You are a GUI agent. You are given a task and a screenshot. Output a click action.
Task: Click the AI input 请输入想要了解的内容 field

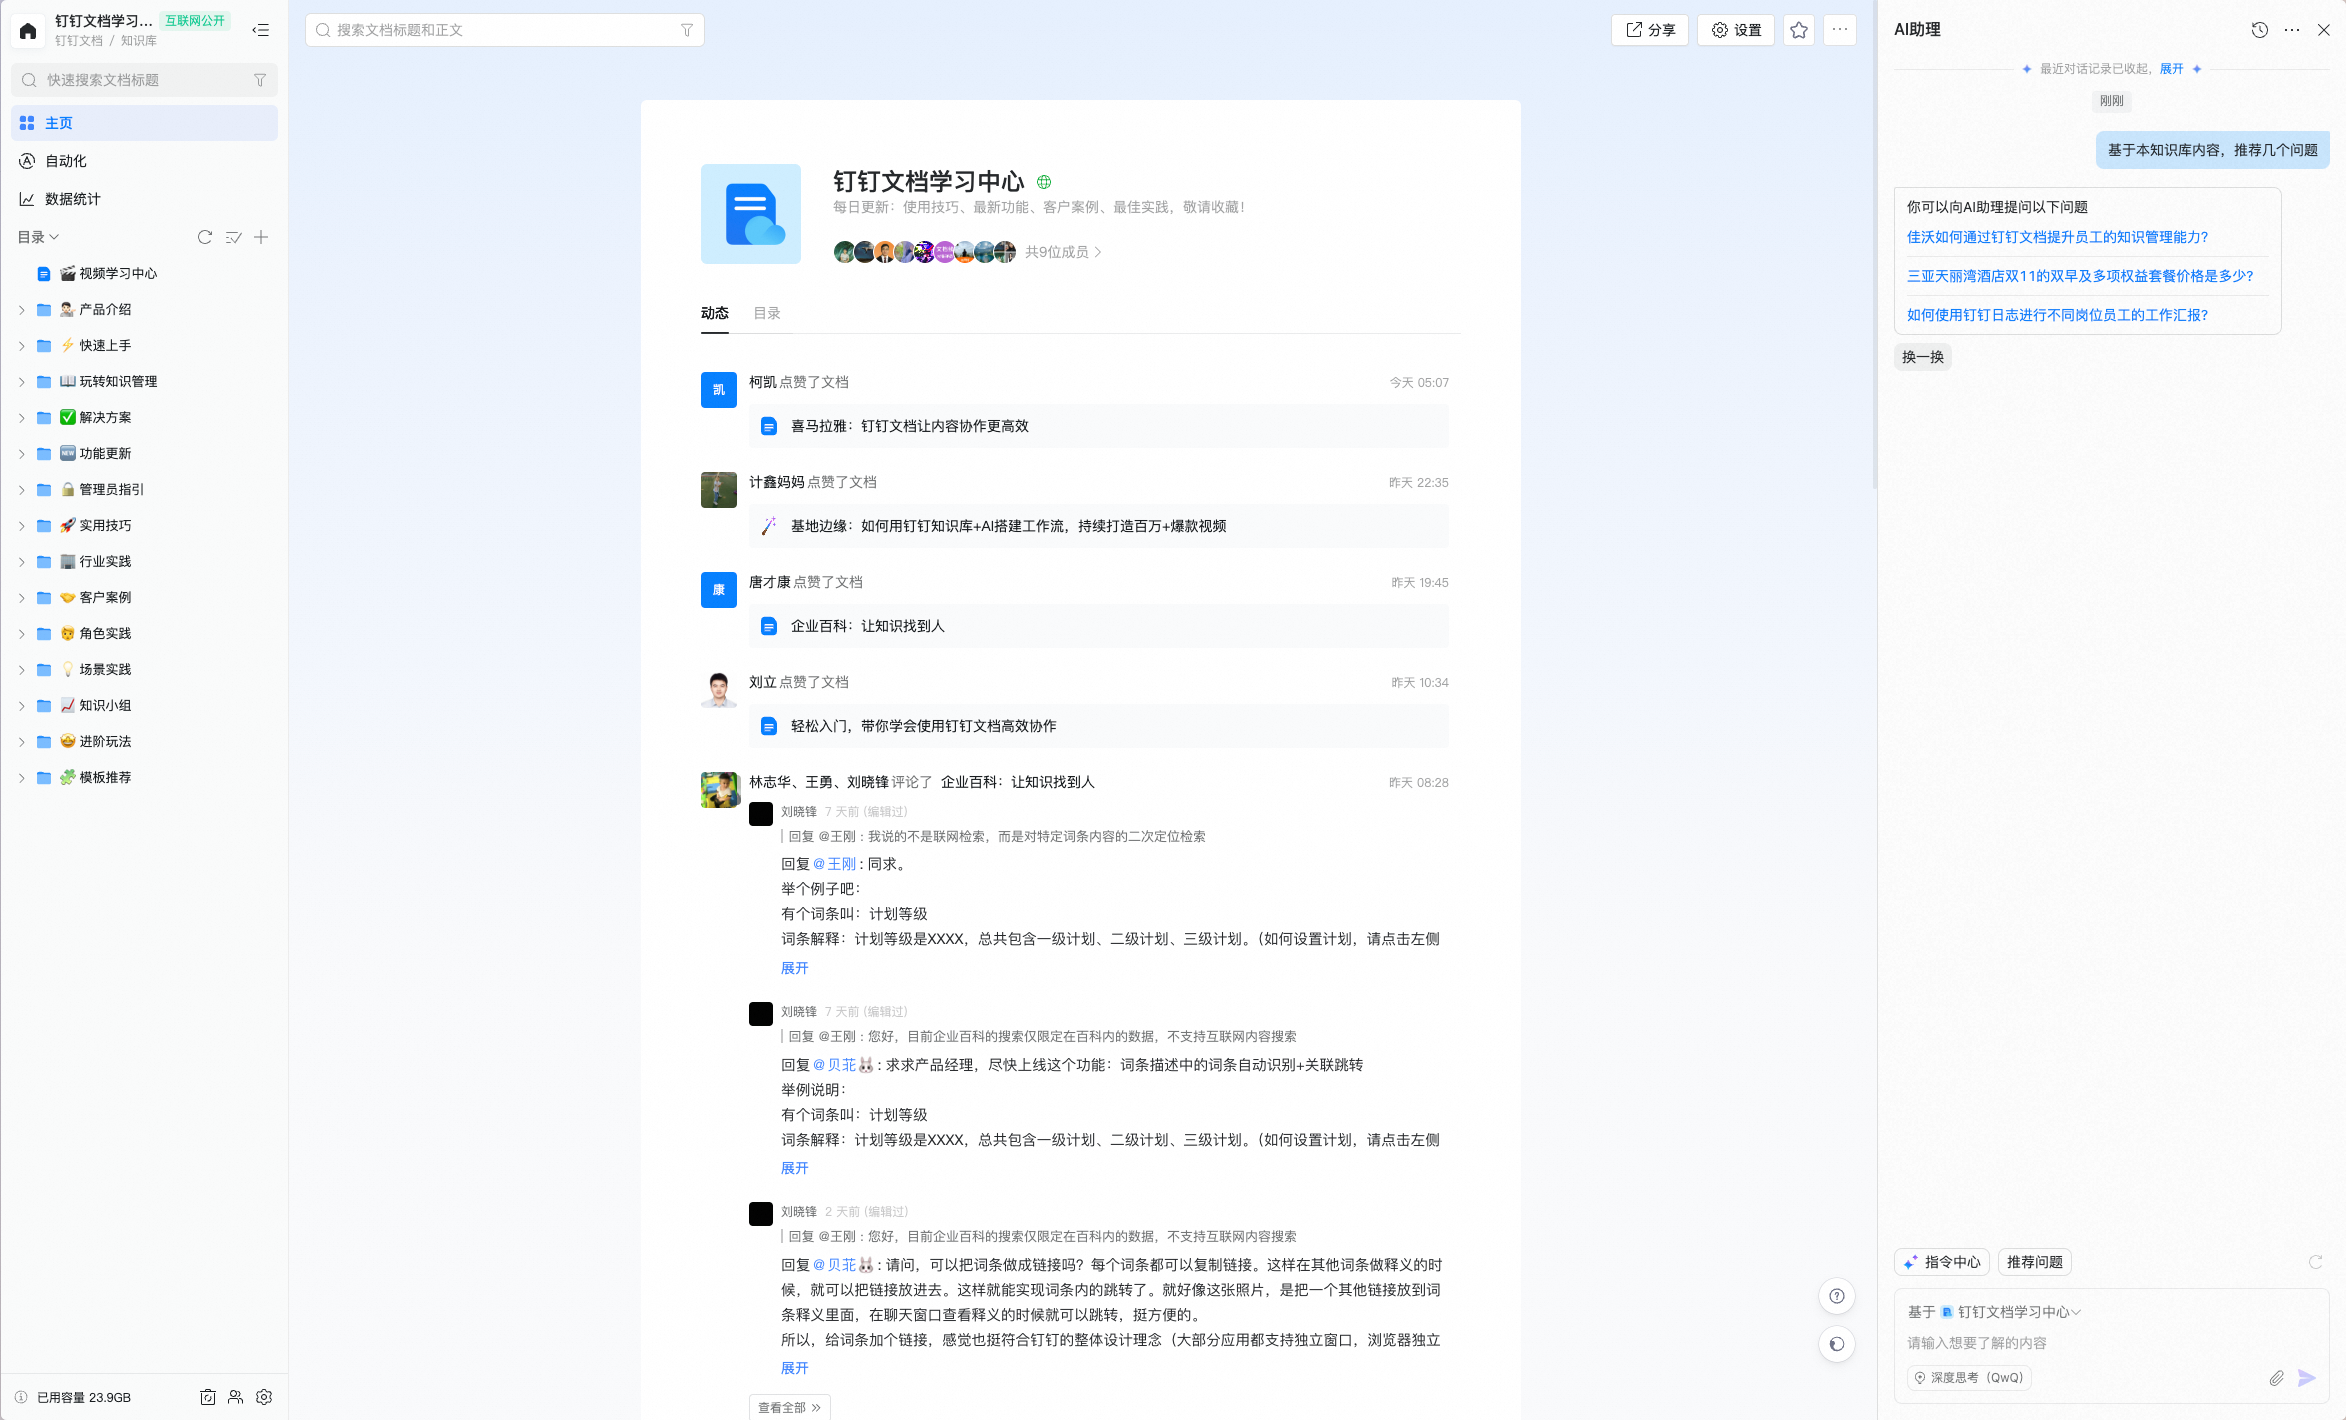tap(2110, 1343)
